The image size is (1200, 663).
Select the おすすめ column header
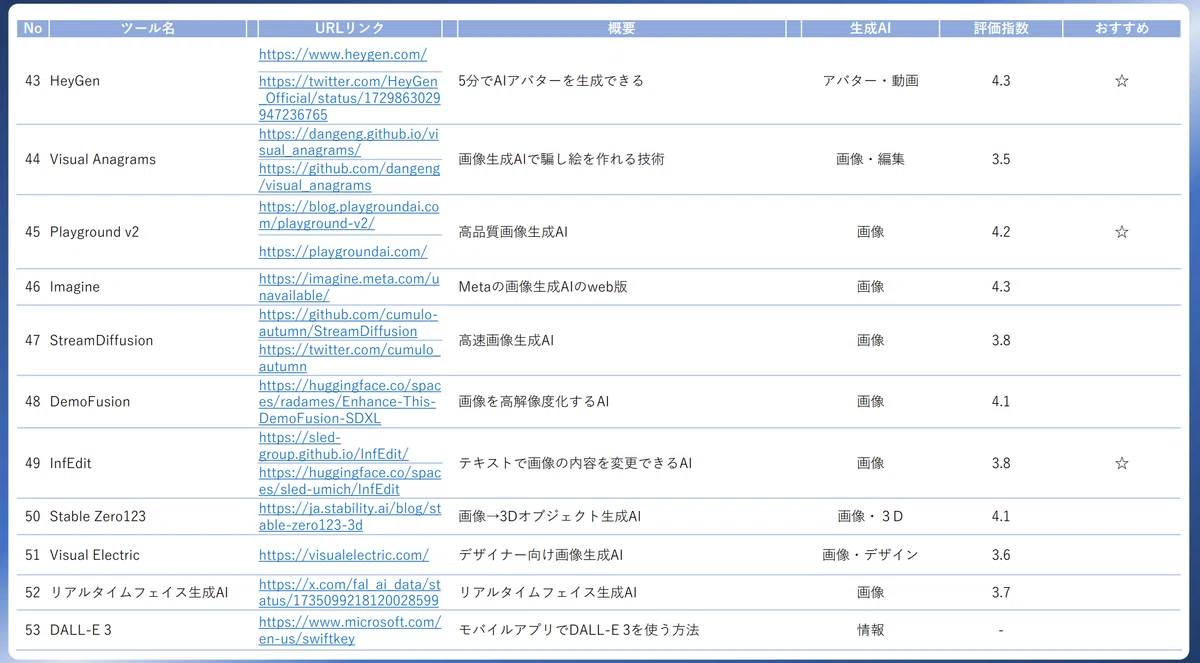(1121, 28)
